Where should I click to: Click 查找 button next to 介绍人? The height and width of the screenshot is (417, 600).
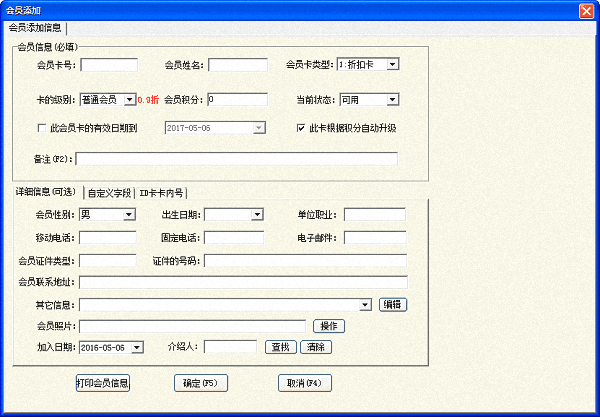280,347
